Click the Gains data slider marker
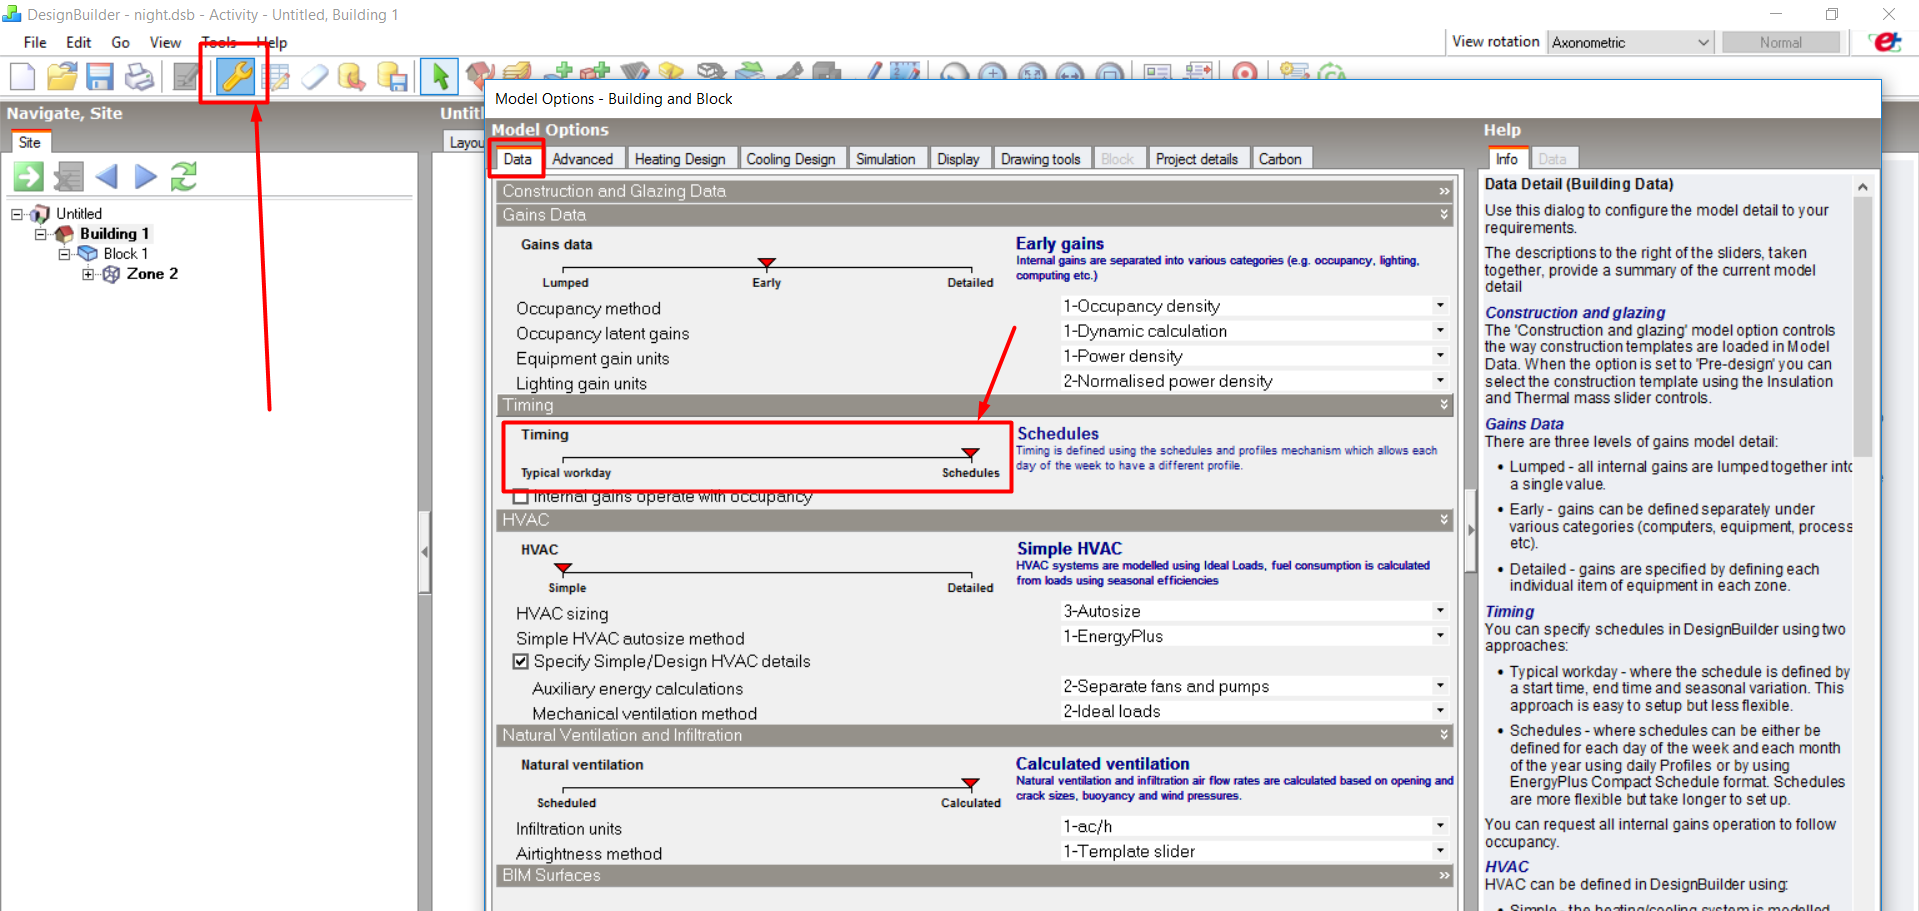This screenshot has width=1919, height=911. coord(767,264)
